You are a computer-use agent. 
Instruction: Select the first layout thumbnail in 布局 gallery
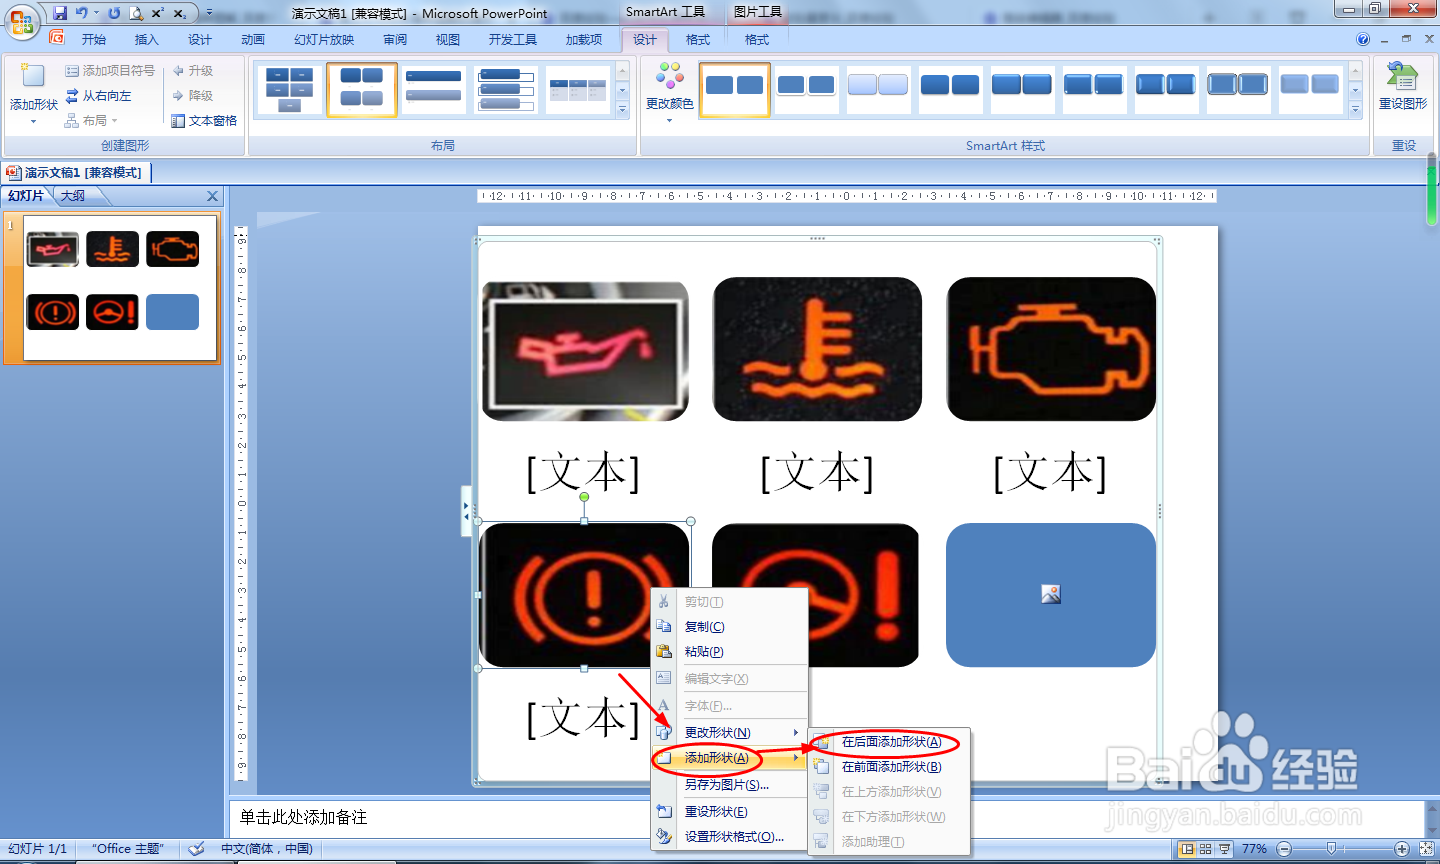point(289,90)
